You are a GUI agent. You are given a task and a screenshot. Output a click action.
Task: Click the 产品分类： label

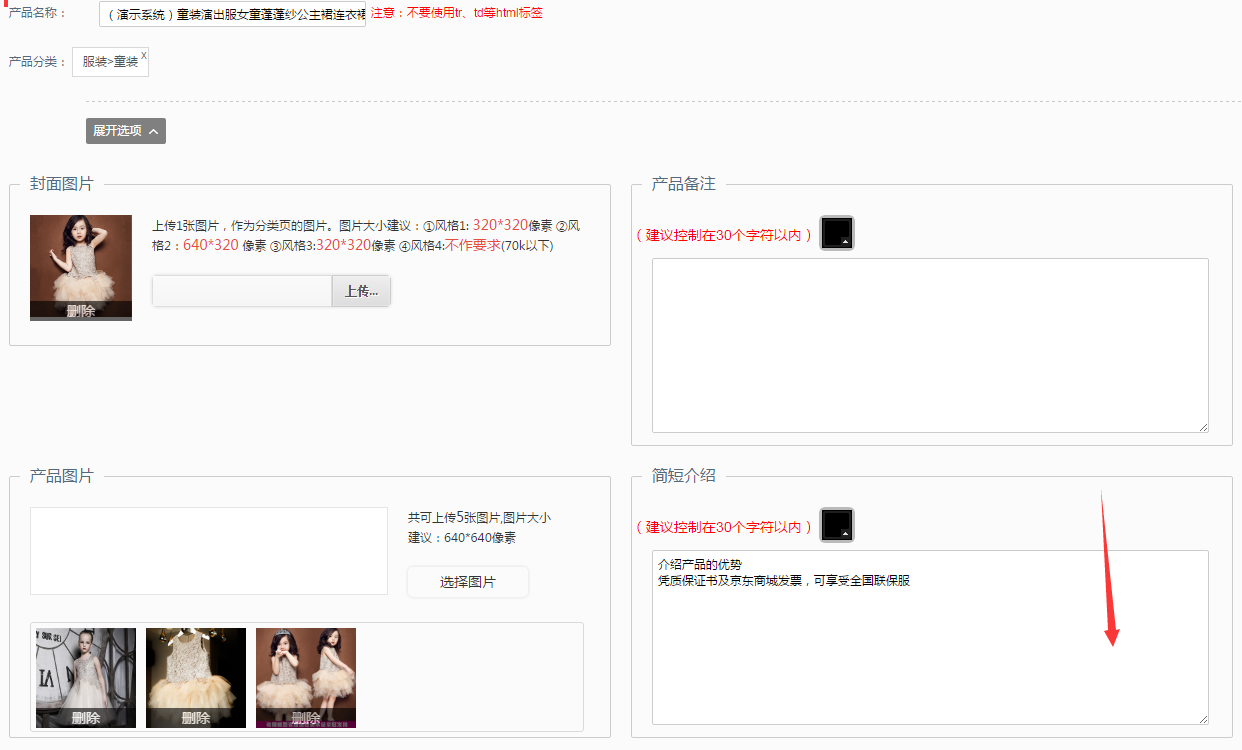[x=37, y=62]
